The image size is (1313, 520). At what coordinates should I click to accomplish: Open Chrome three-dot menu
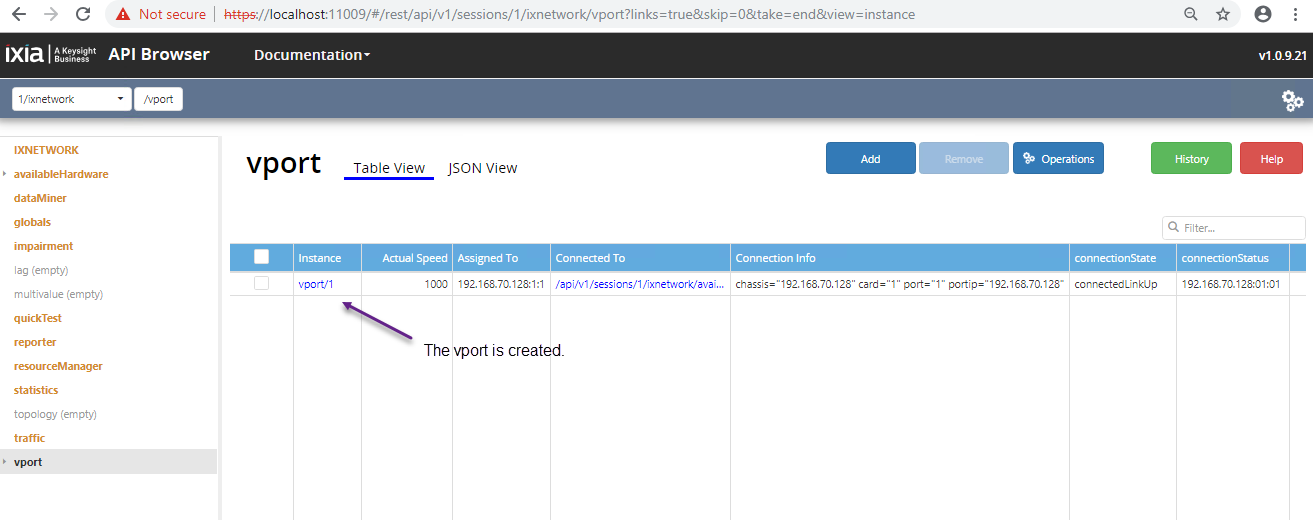(x=1296, y=15)
